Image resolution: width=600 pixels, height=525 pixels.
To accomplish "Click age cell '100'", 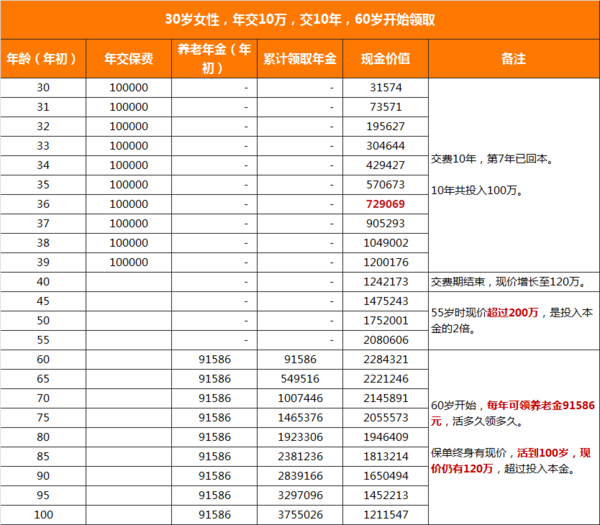I will point(43,515).
